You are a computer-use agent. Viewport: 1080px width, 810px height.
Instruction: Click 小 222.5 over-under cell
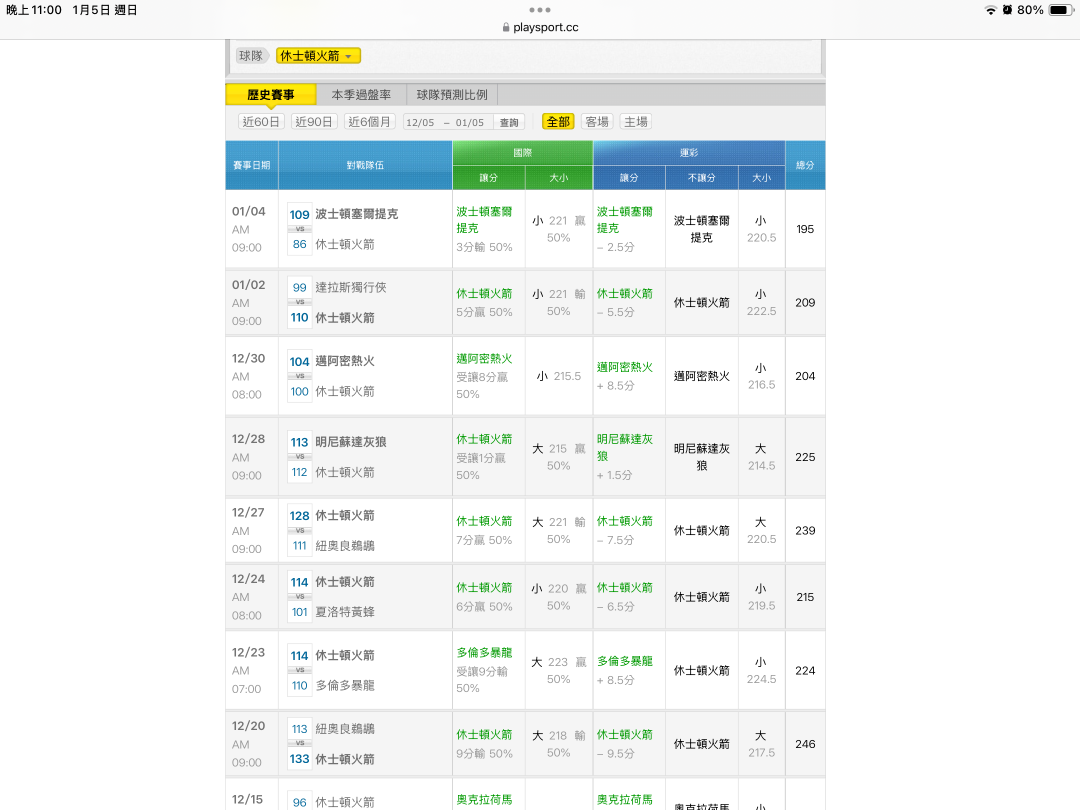(761, 302)
